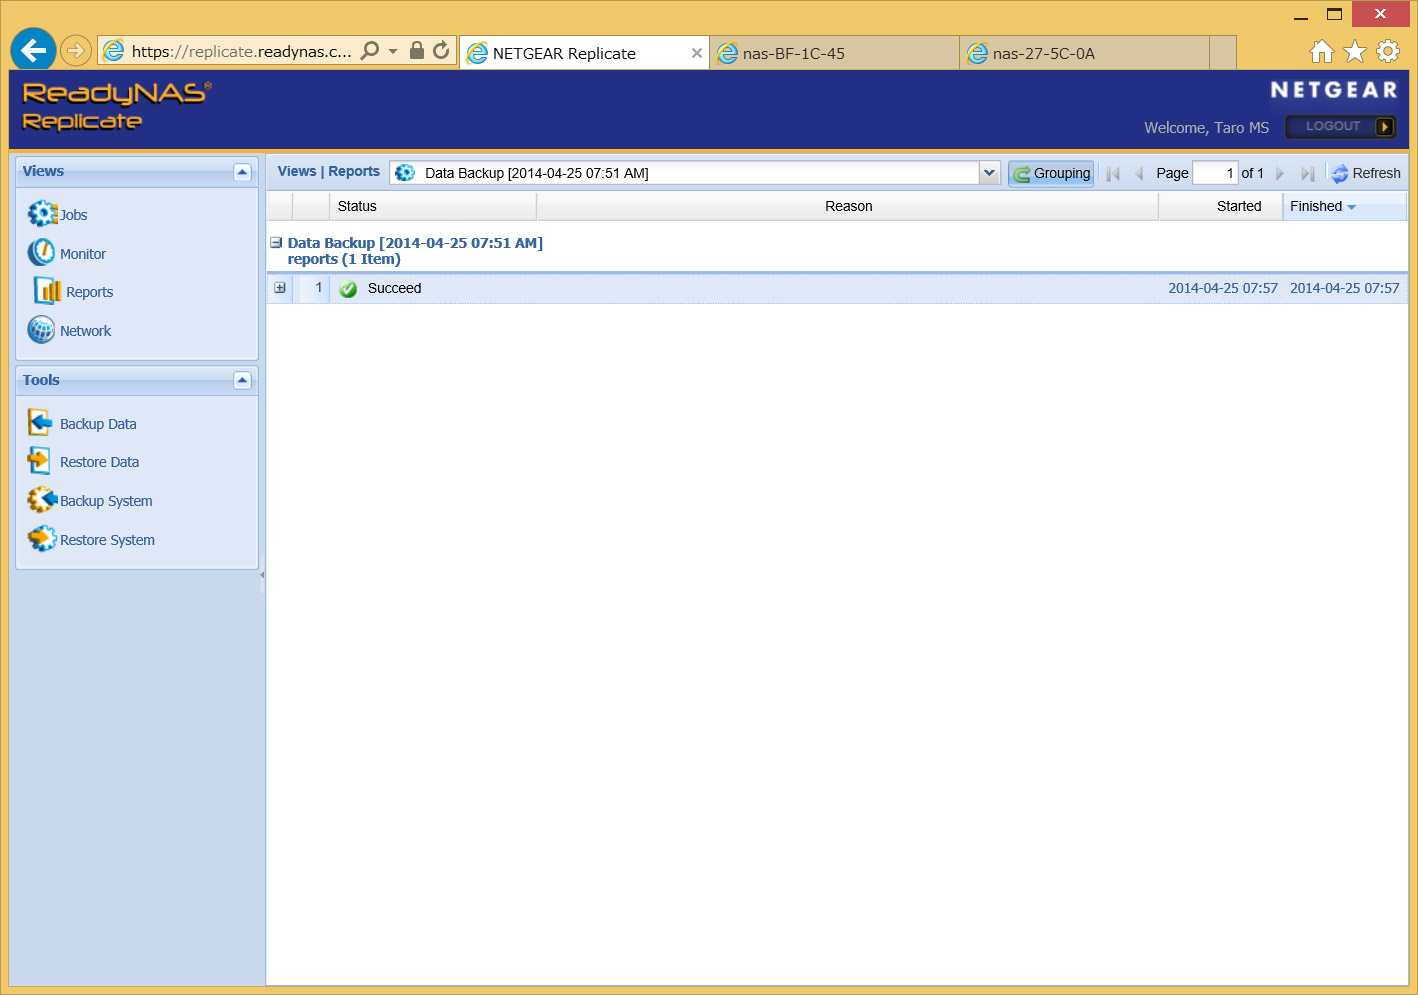The image size is (1418, 995).
Task: Click the Reports bar chart icon
Action: pyautogui.click(x=47, y=291)
